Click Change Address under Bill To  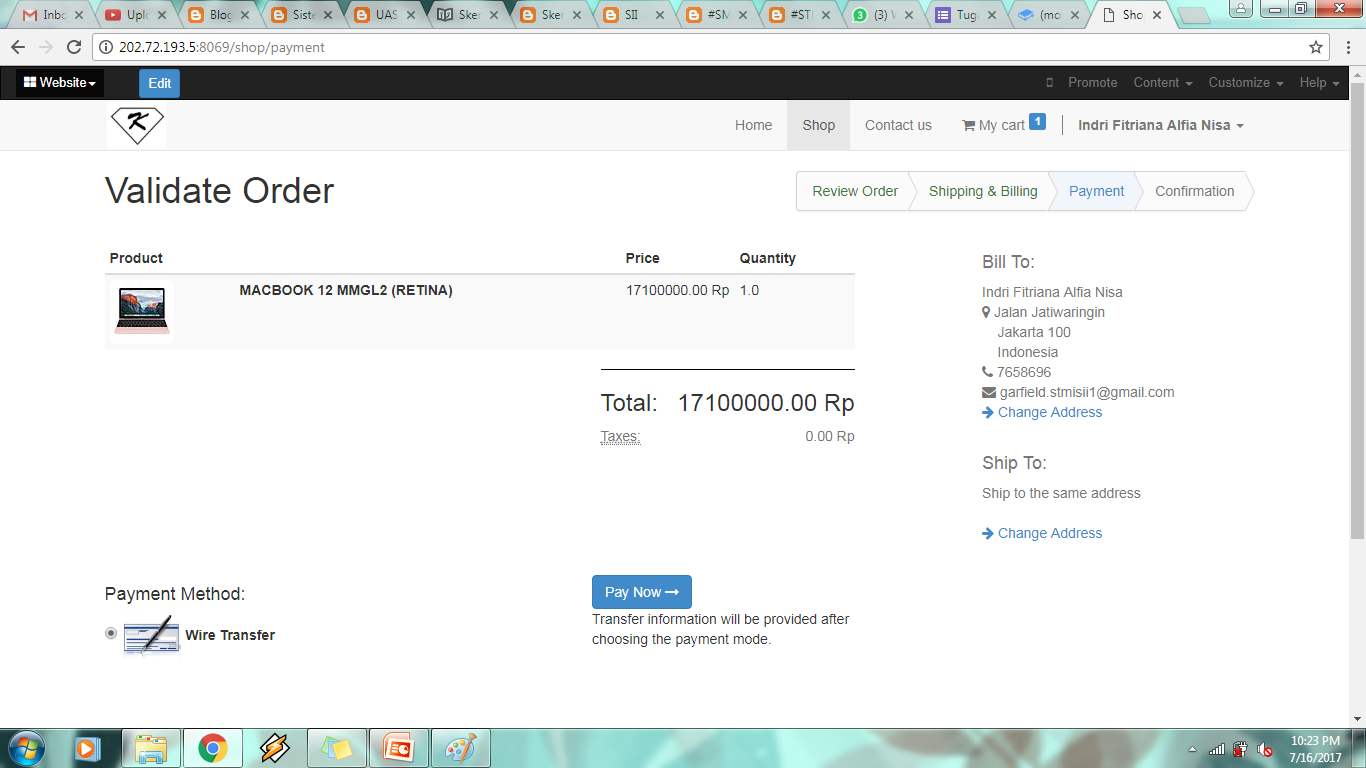tap(1049, 413)
